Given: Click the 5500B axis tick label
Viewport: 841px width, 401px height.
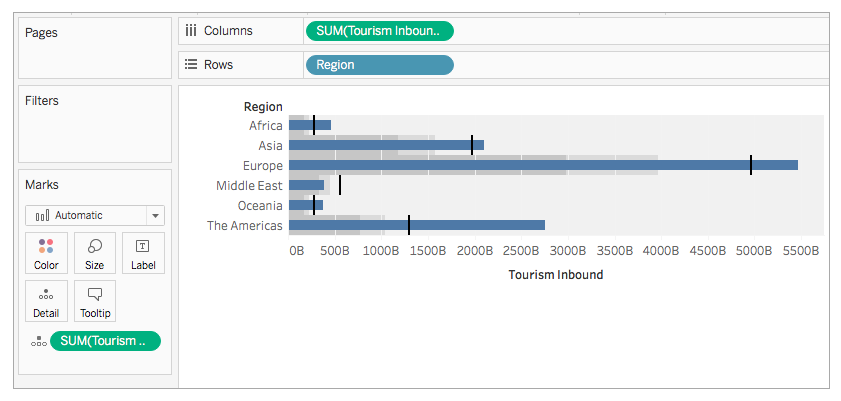Looking at the screenshot, I should point(801,251).
